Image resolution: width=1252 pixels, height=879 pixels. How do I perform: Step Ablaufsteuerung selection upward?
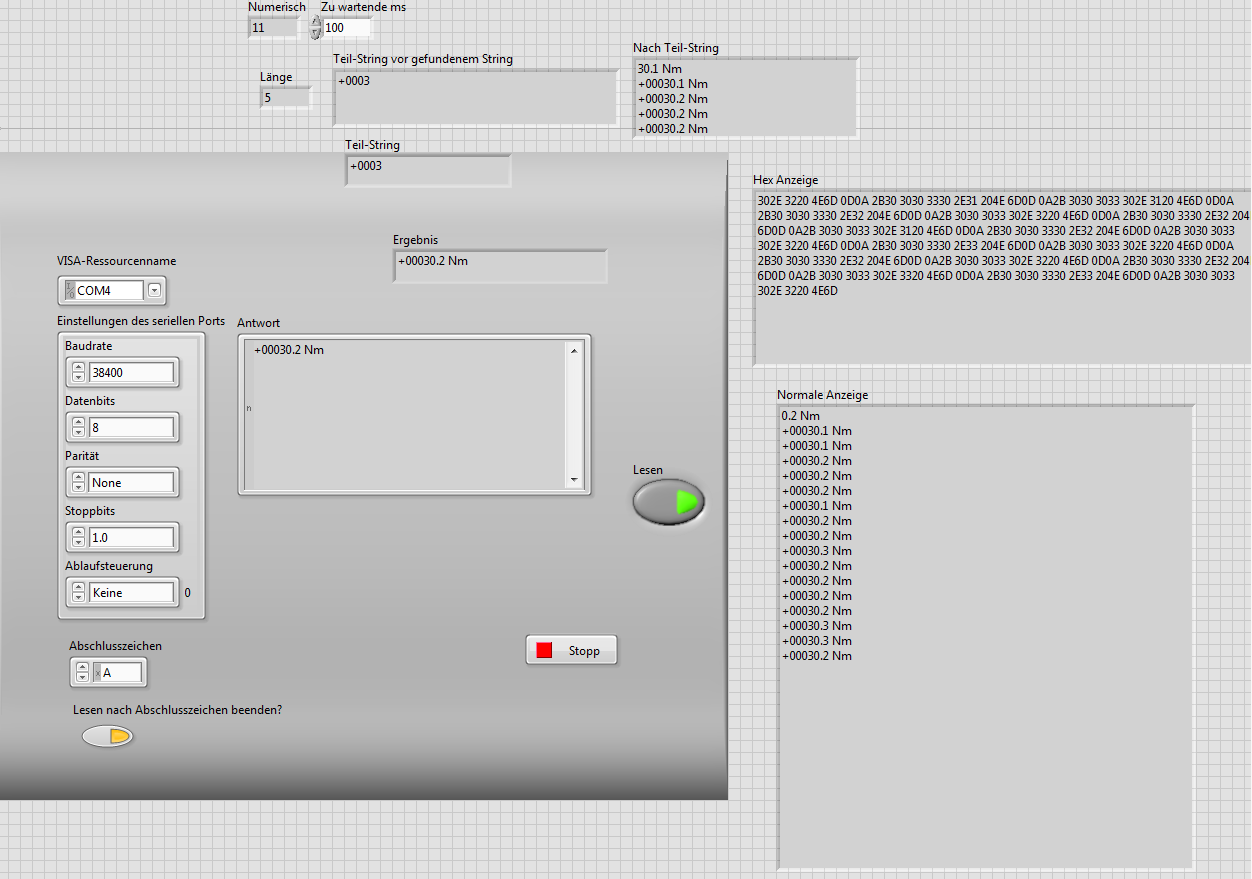click(x=79, y=587)
